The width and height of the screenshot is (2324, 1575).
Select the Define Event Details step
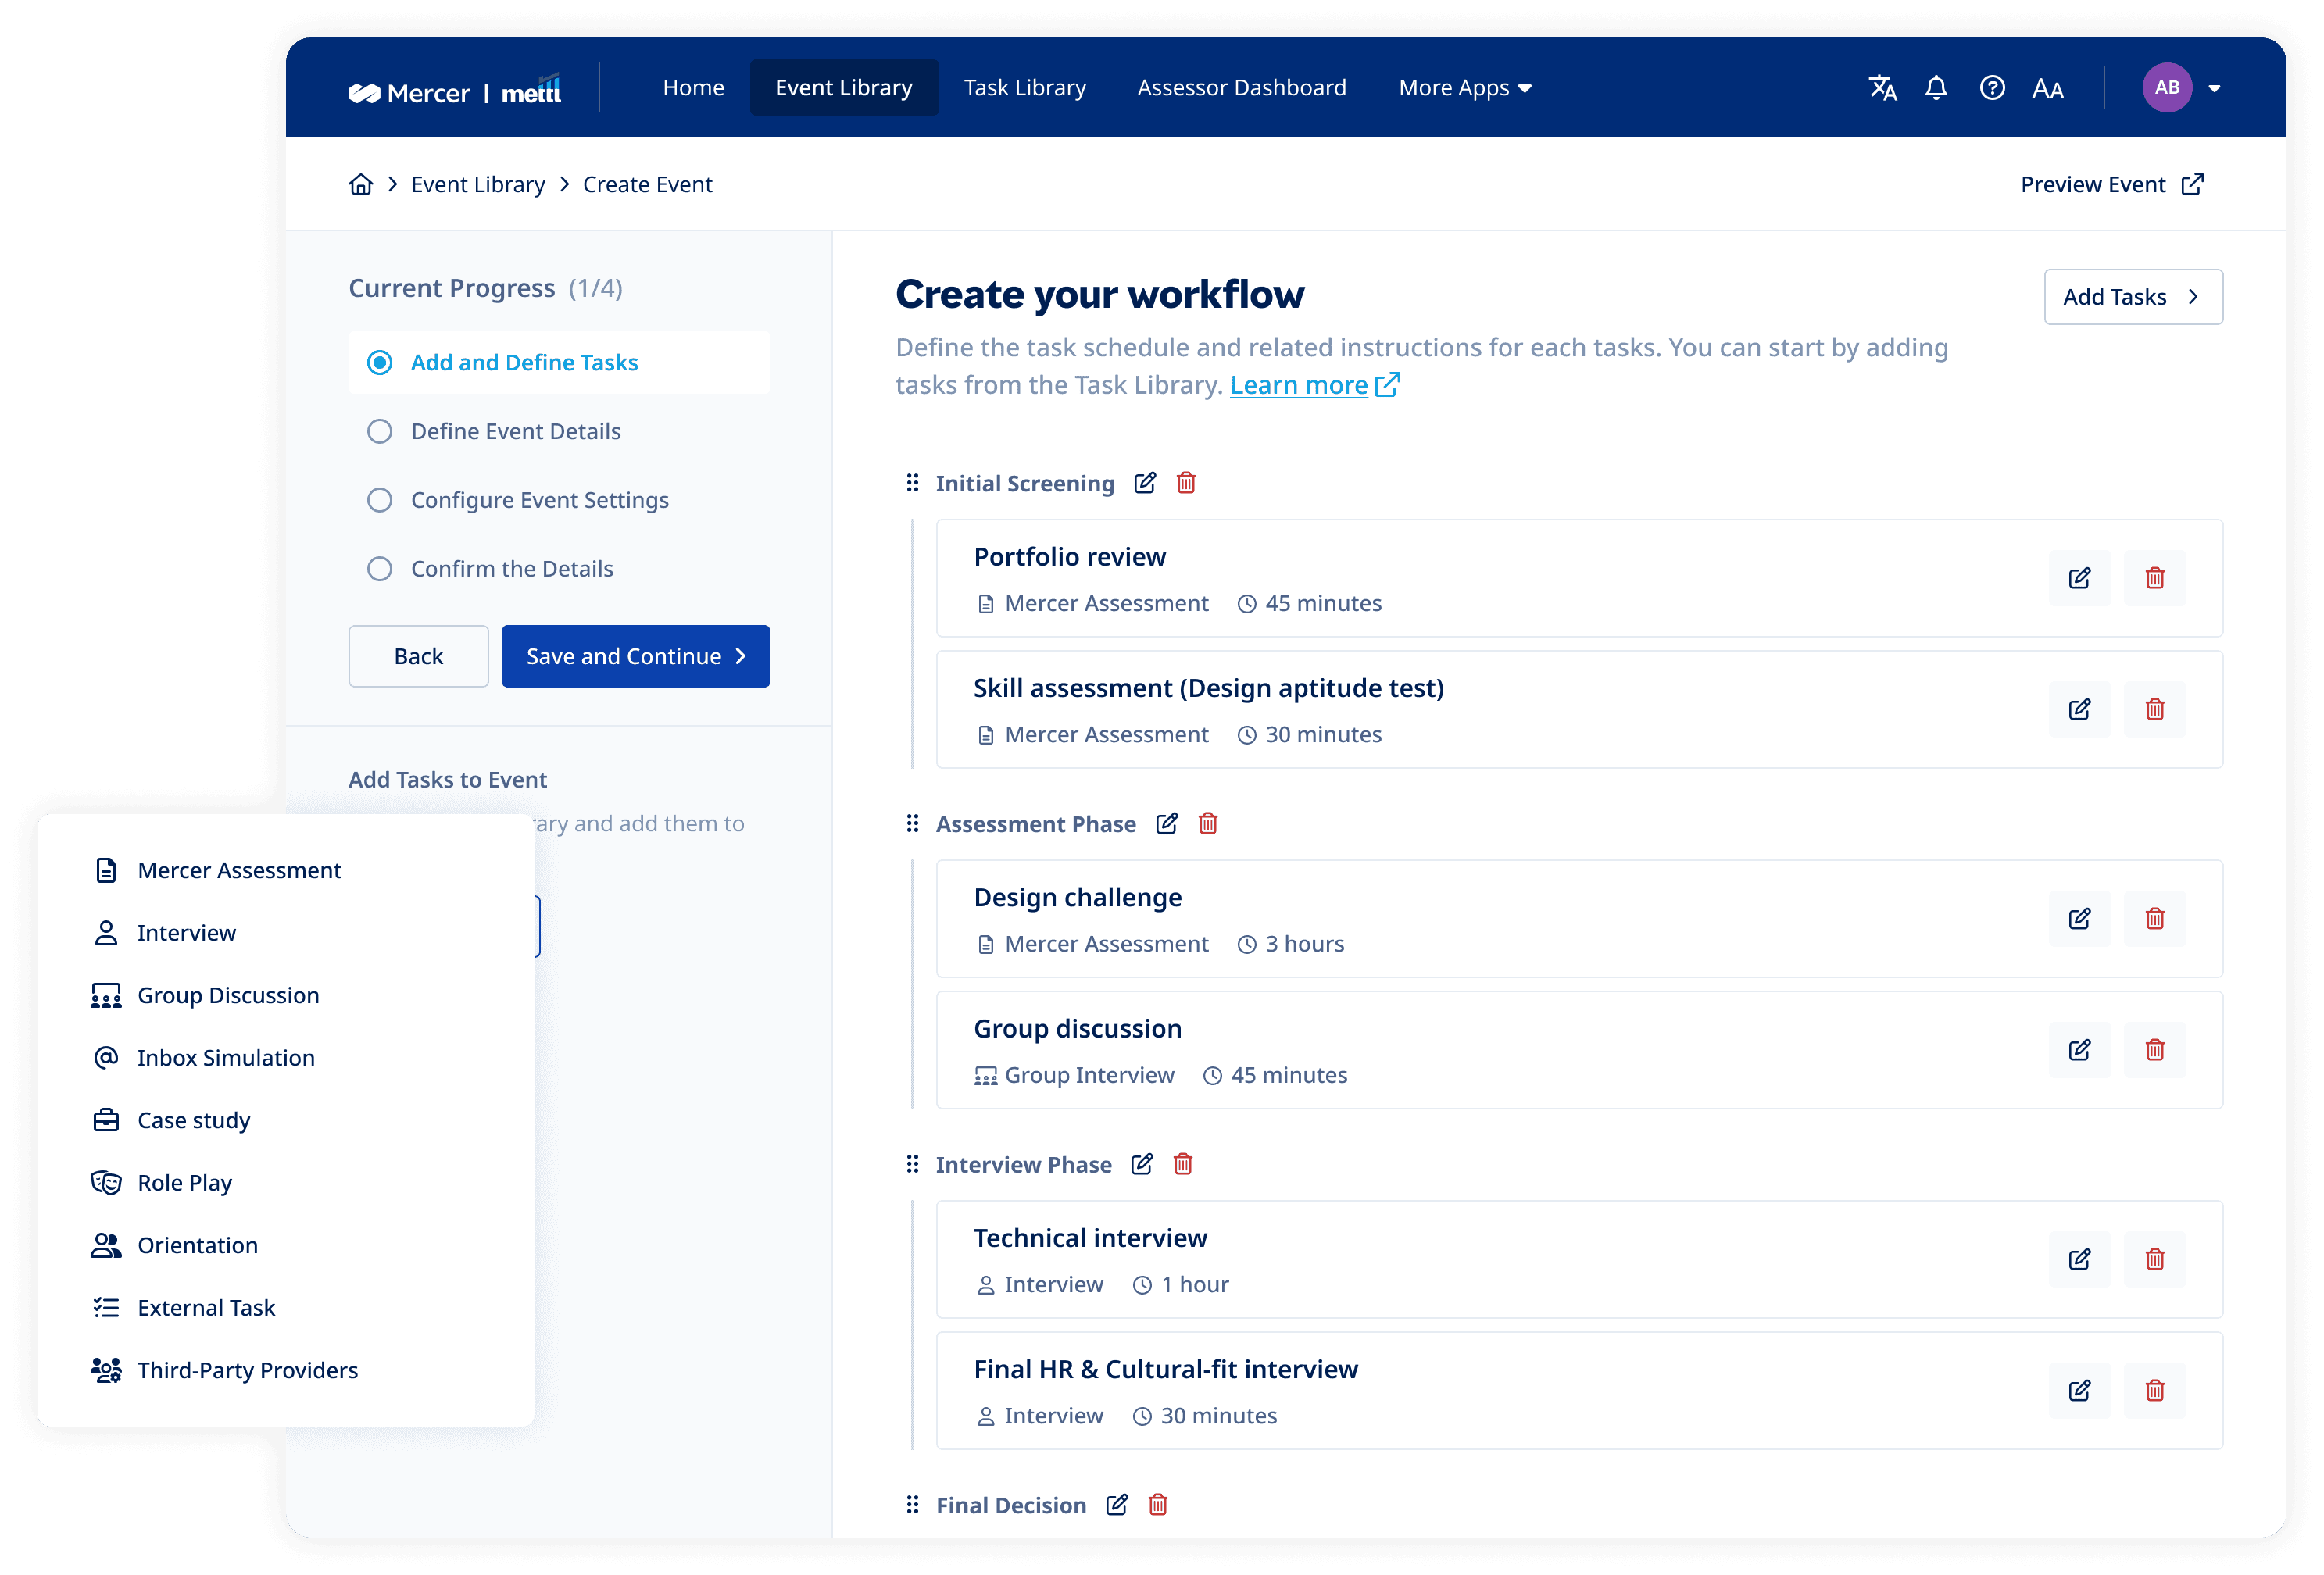pyautogui.click(x=515, y=431)
